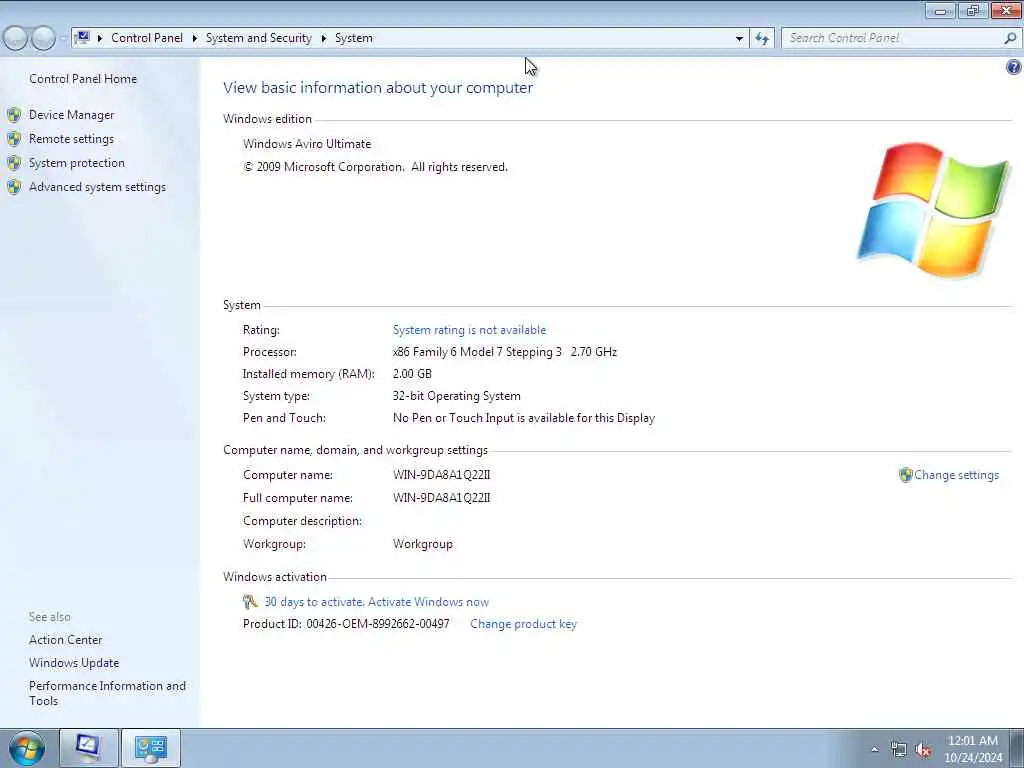1024x768 pixels.
Task: Click Change settings for computer name
Action: (x=956, y=475)
